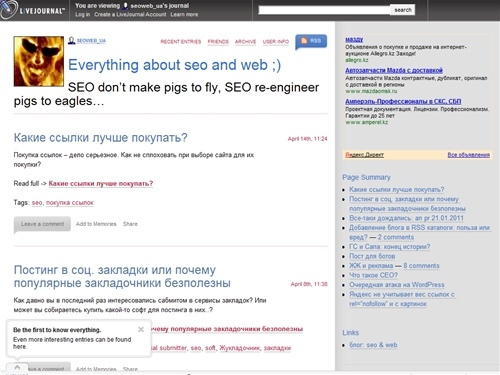Viewport: 500px width, 375px height.
Task: Open the post title 'Какие ссылки лучше покупать?'
Action: pyautogui.click(x=100, y=137)
